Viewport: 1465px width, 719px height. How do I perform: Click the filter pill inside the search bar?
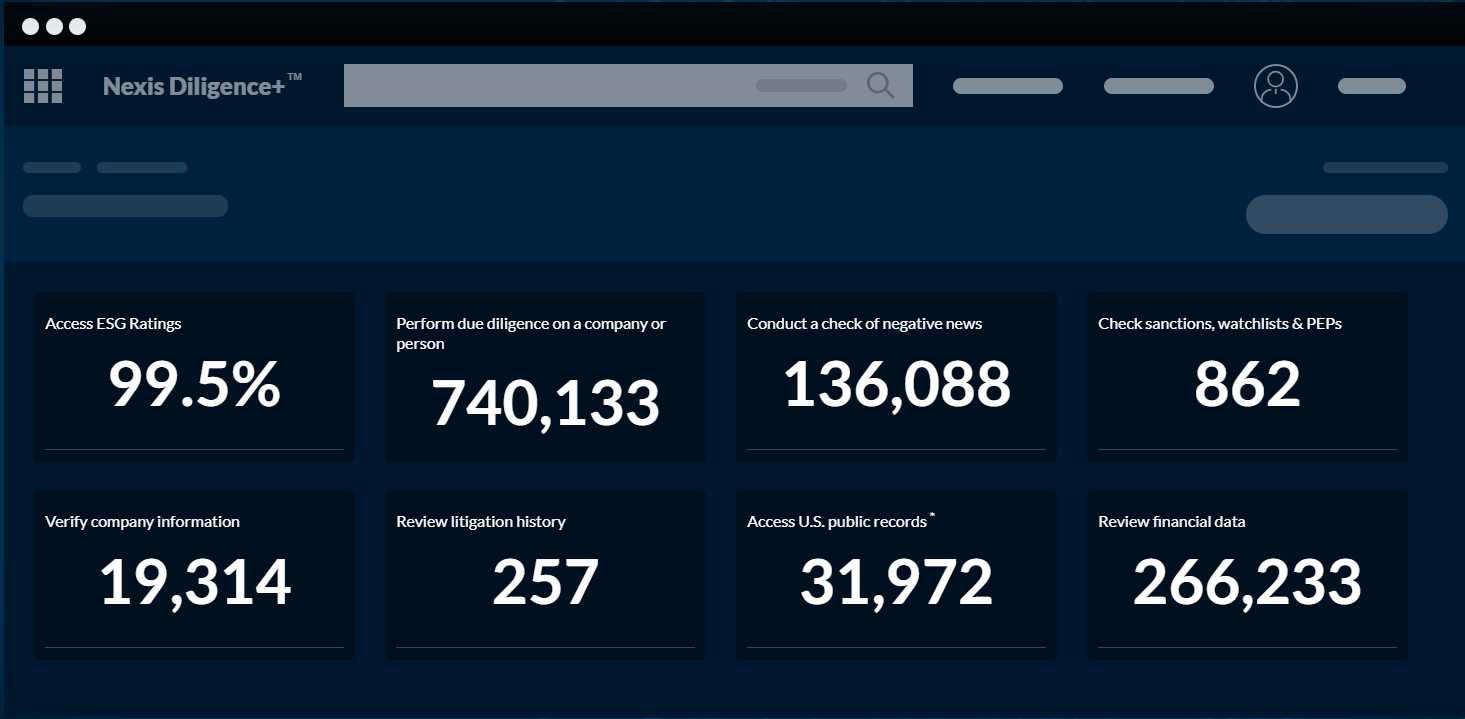click(x=801, y=86)
